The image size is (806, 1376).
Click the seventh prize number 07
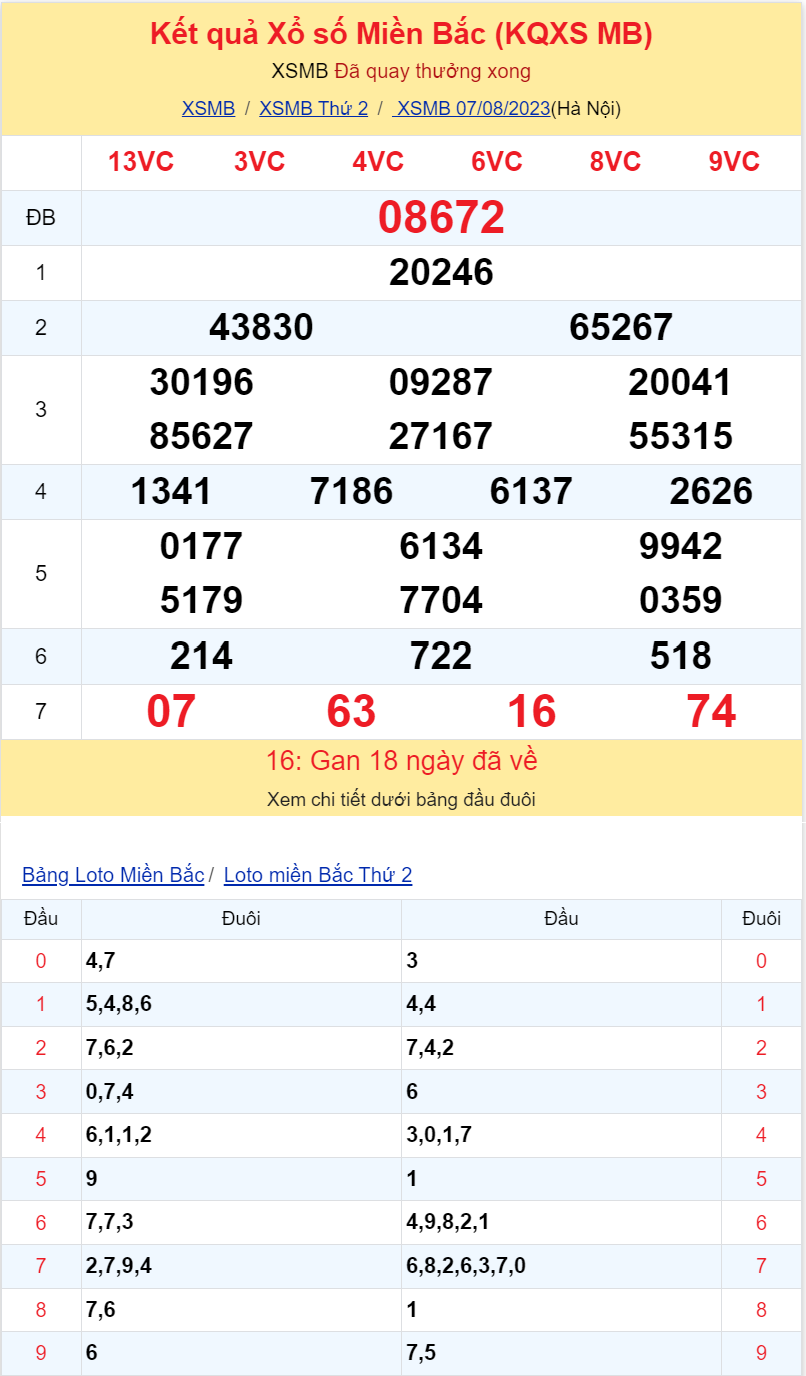pos(172,713)
